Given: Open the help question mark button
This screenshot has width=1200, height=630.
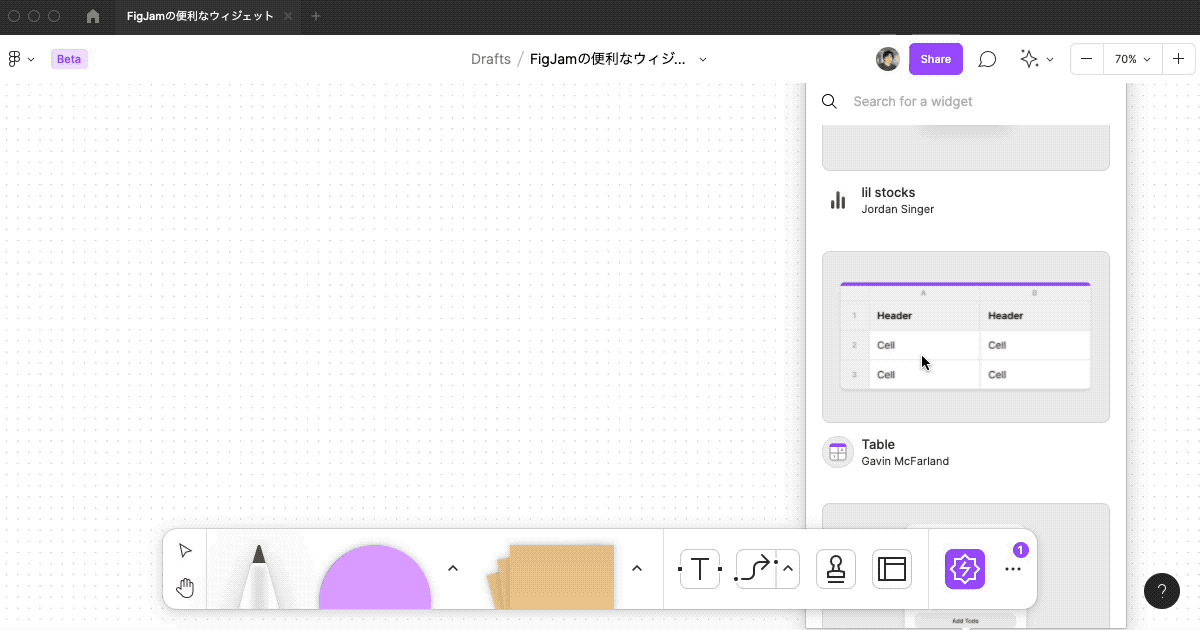Looking at the screenshot, I should pyautogui.click(x=1162, y=591).
